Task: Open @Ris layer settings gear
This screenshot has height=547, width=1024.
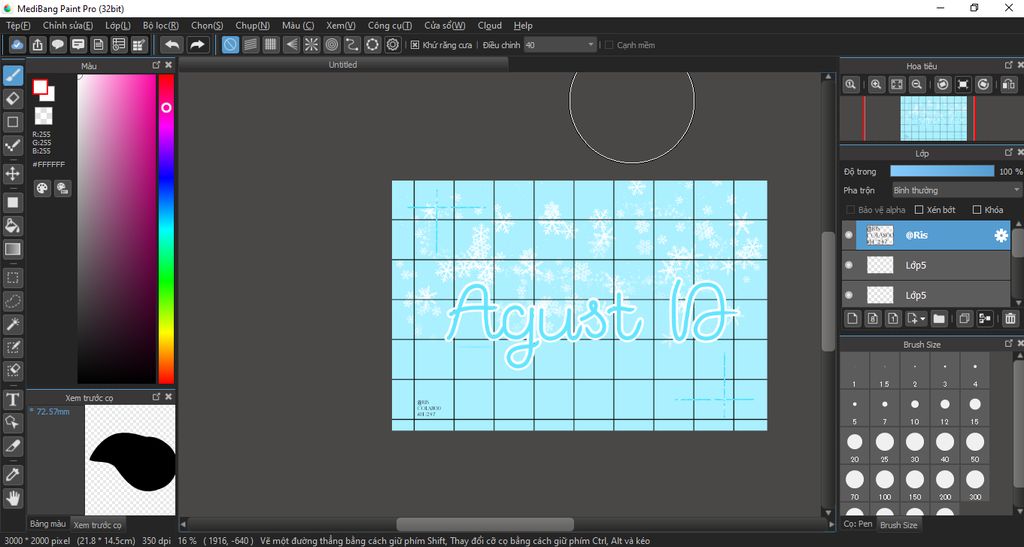Action: coord(1000,236)
